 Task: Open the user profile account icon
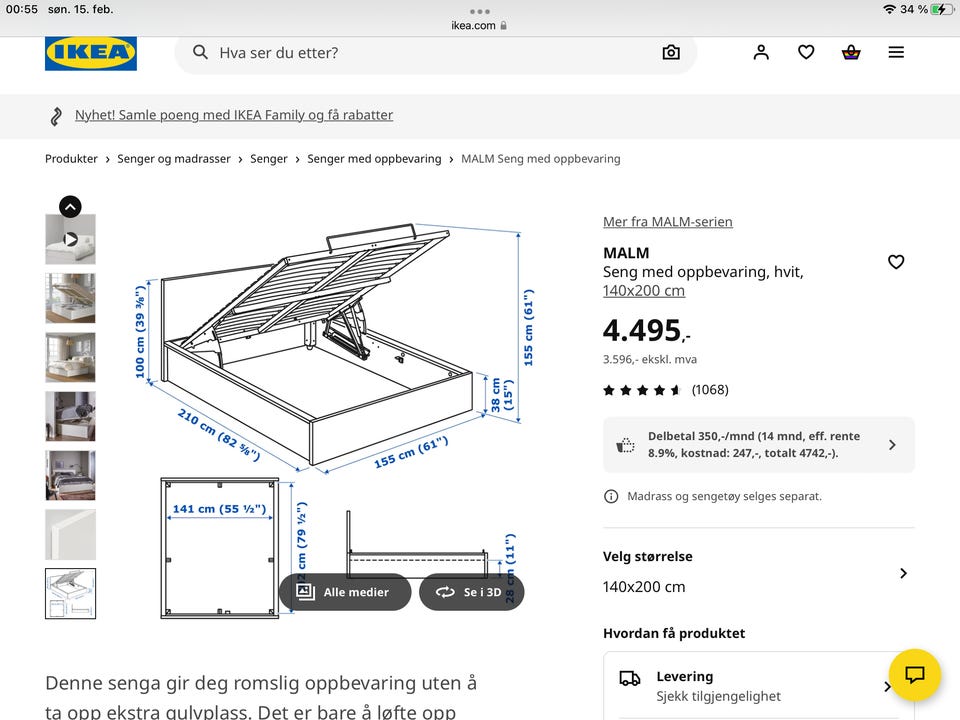pos(761,53)
